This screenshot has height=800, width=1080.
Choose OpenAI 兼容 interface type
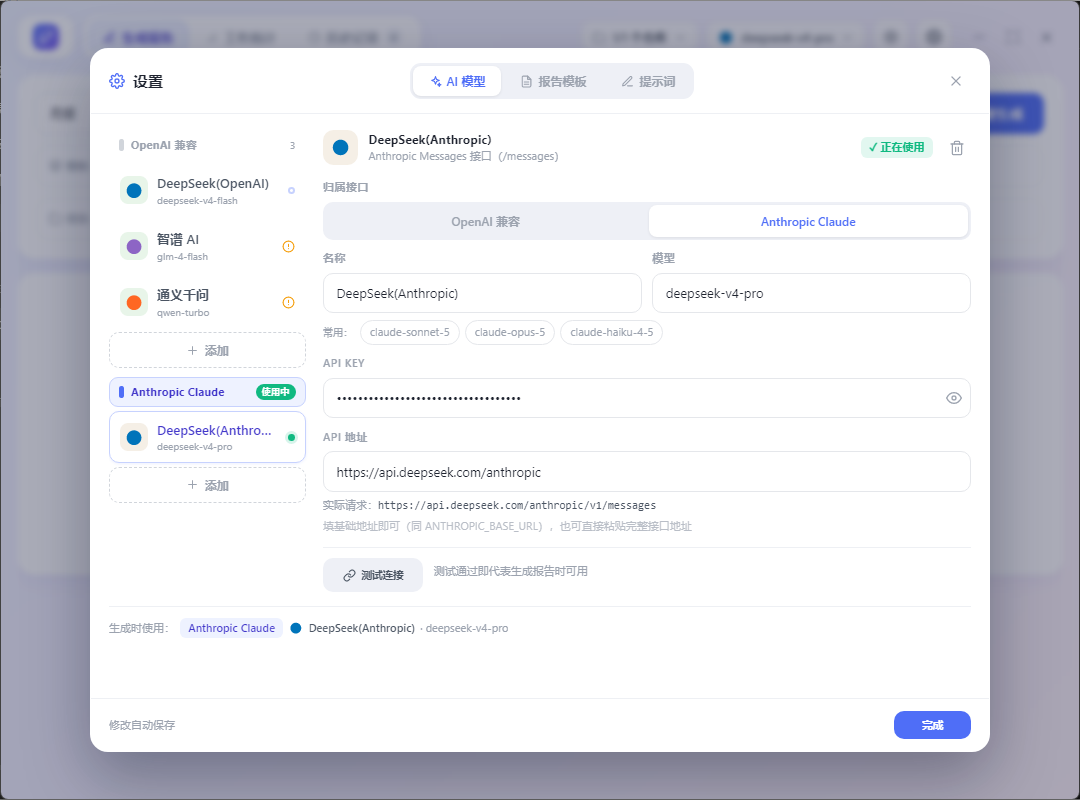coord(486,222)
